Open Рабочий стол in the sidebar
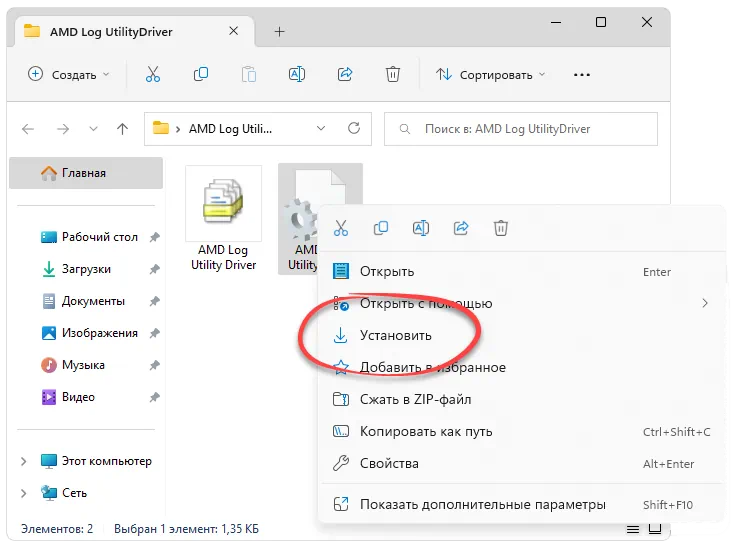This screenshot has height=548, width=736. [89, 237]
